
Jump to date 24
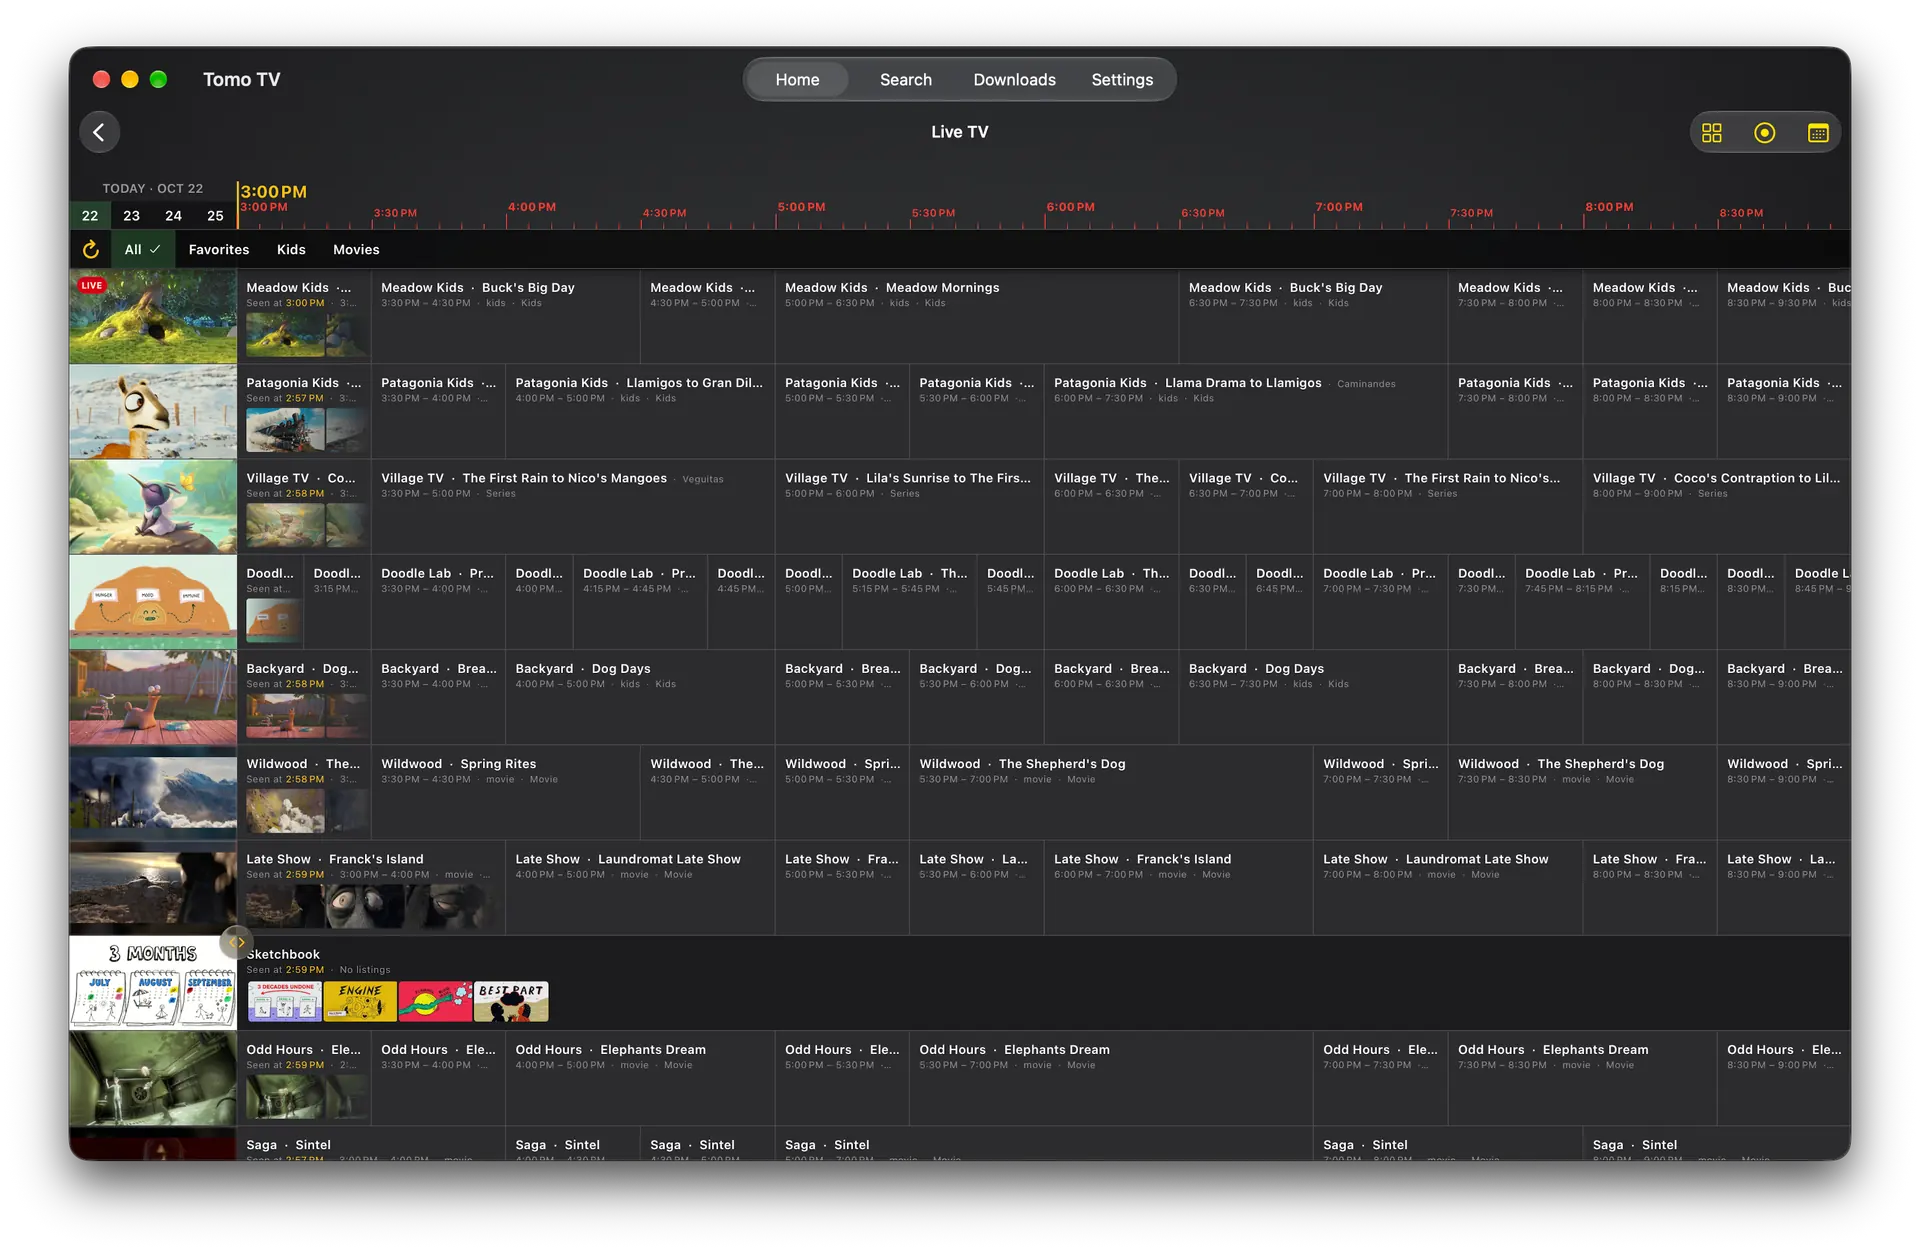174,215
